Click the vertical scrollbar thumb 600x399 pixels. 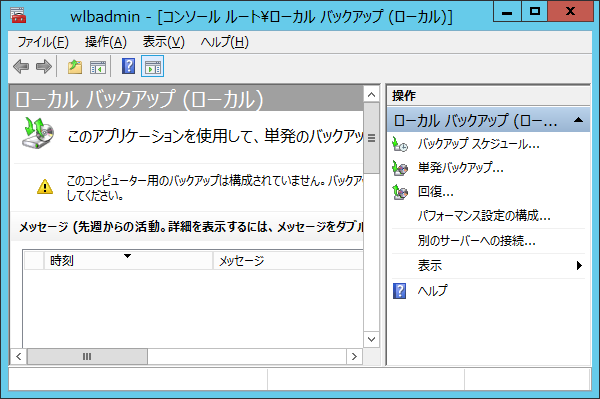371,138
